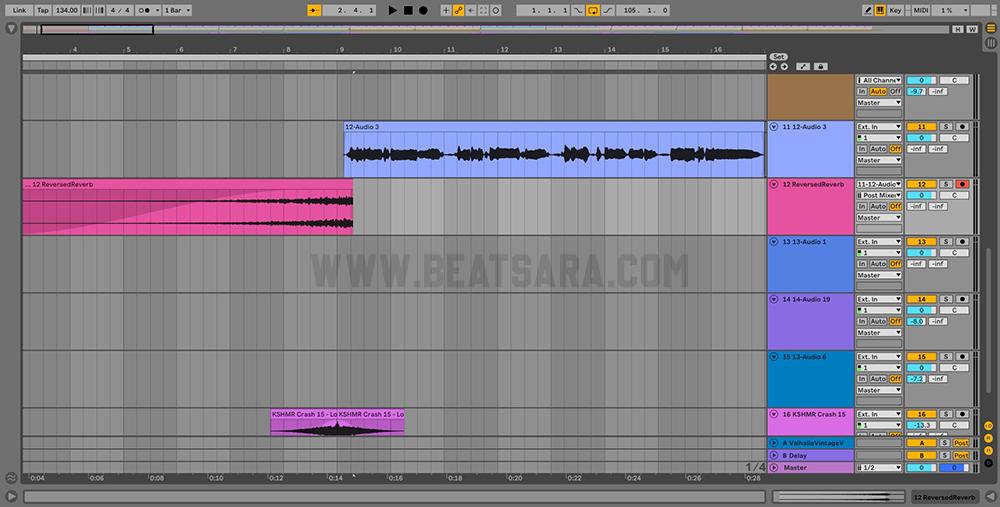Screen dimensions: 1000x507
Task: Open Ext. In input dropdown on track 13
Action: pyautogui.click(x=879, y=242)
